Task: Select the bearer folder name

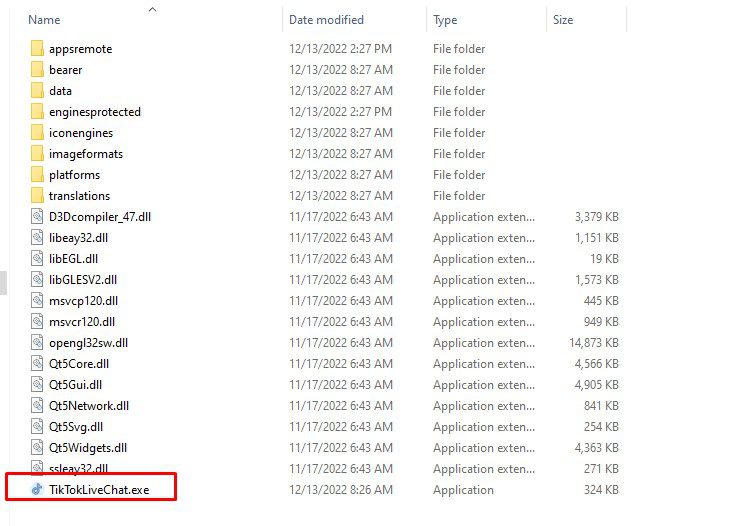Action: click(66, 70)
